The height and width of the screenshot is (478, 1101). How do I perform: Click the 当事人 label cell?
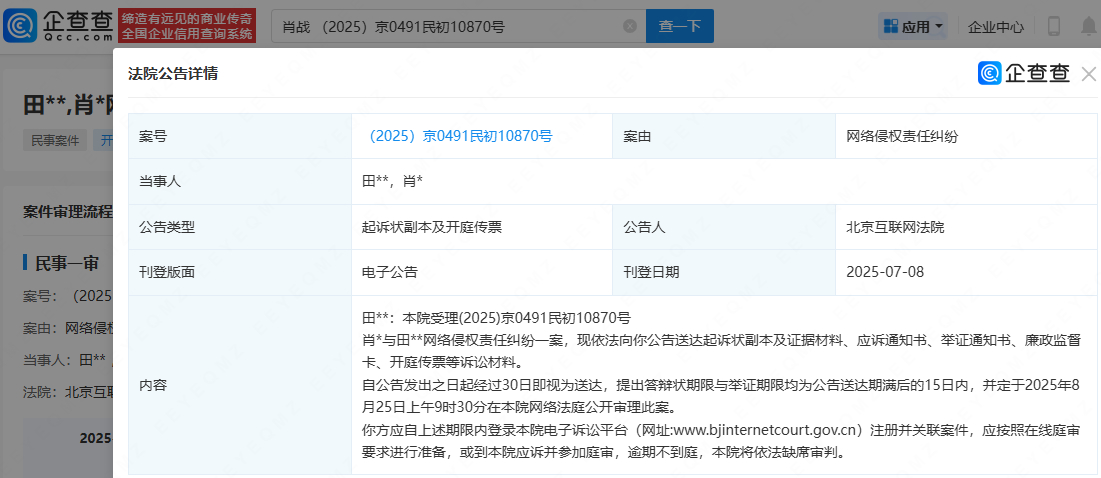tap(240, 182)
